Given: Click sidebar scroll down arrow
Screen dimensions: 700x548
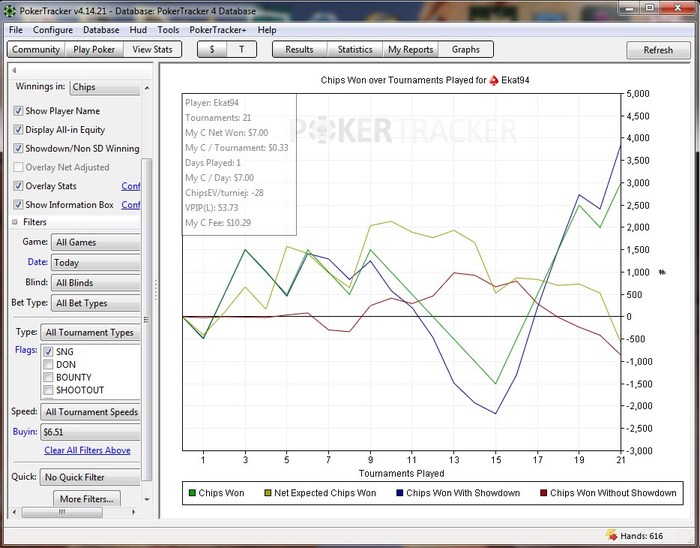Looking at the screenshot, I should click(147, 499).
